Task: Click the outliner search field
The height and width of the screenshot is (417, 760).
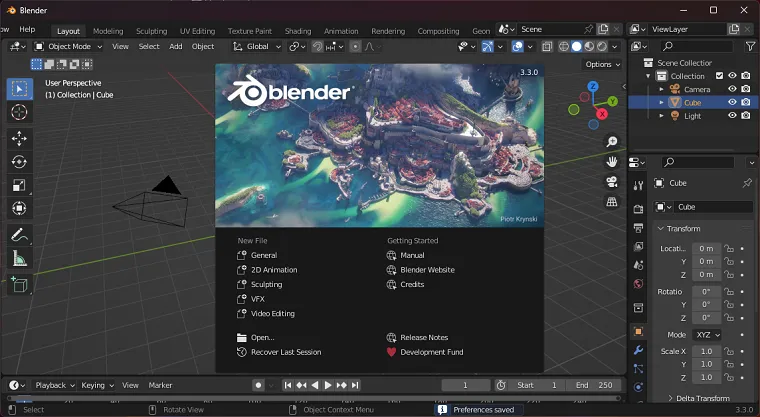Action: click(x=697, y=46)
